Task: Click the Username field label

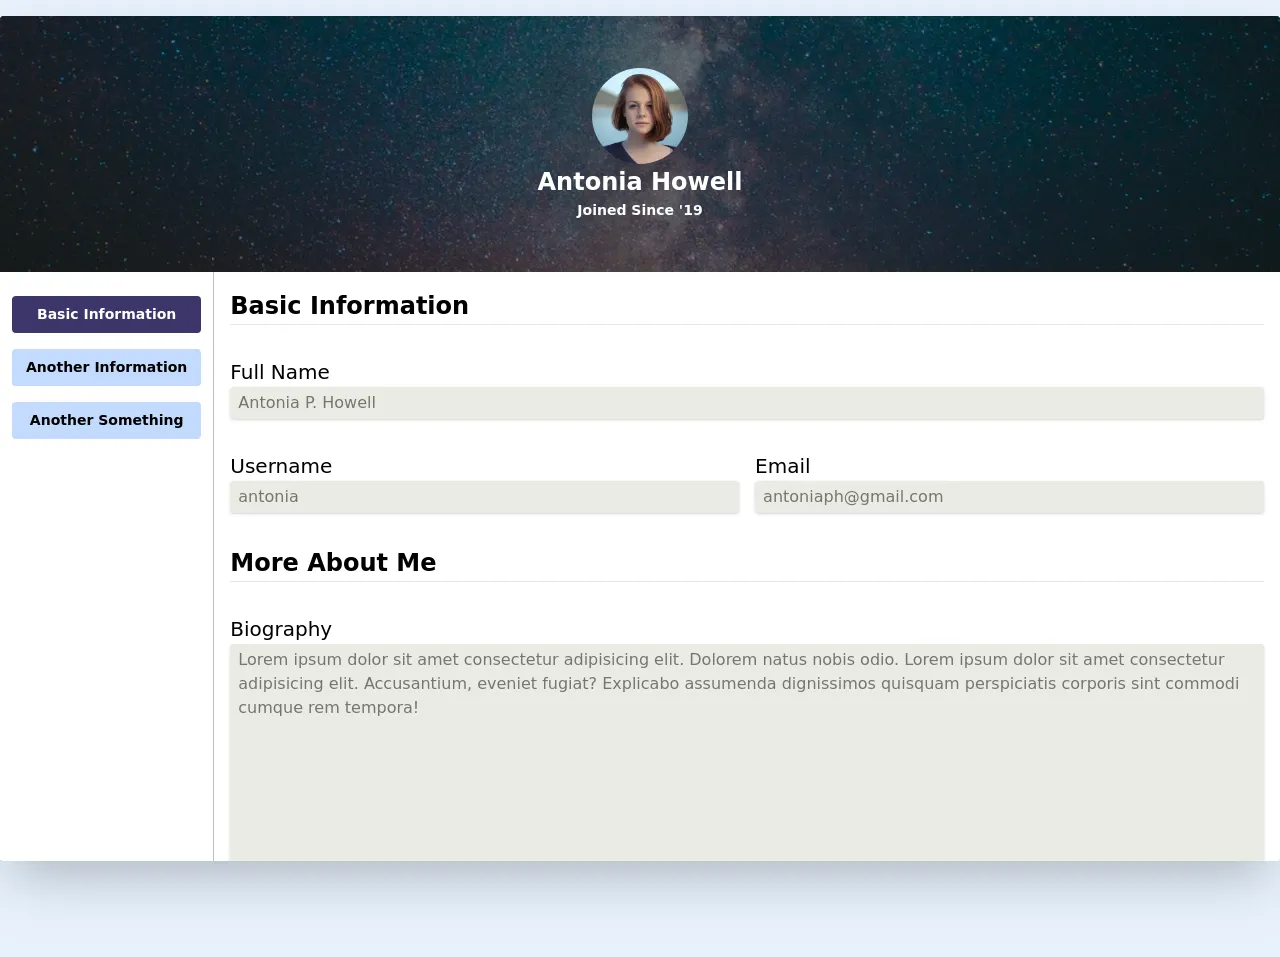Action: click(281, 466)
